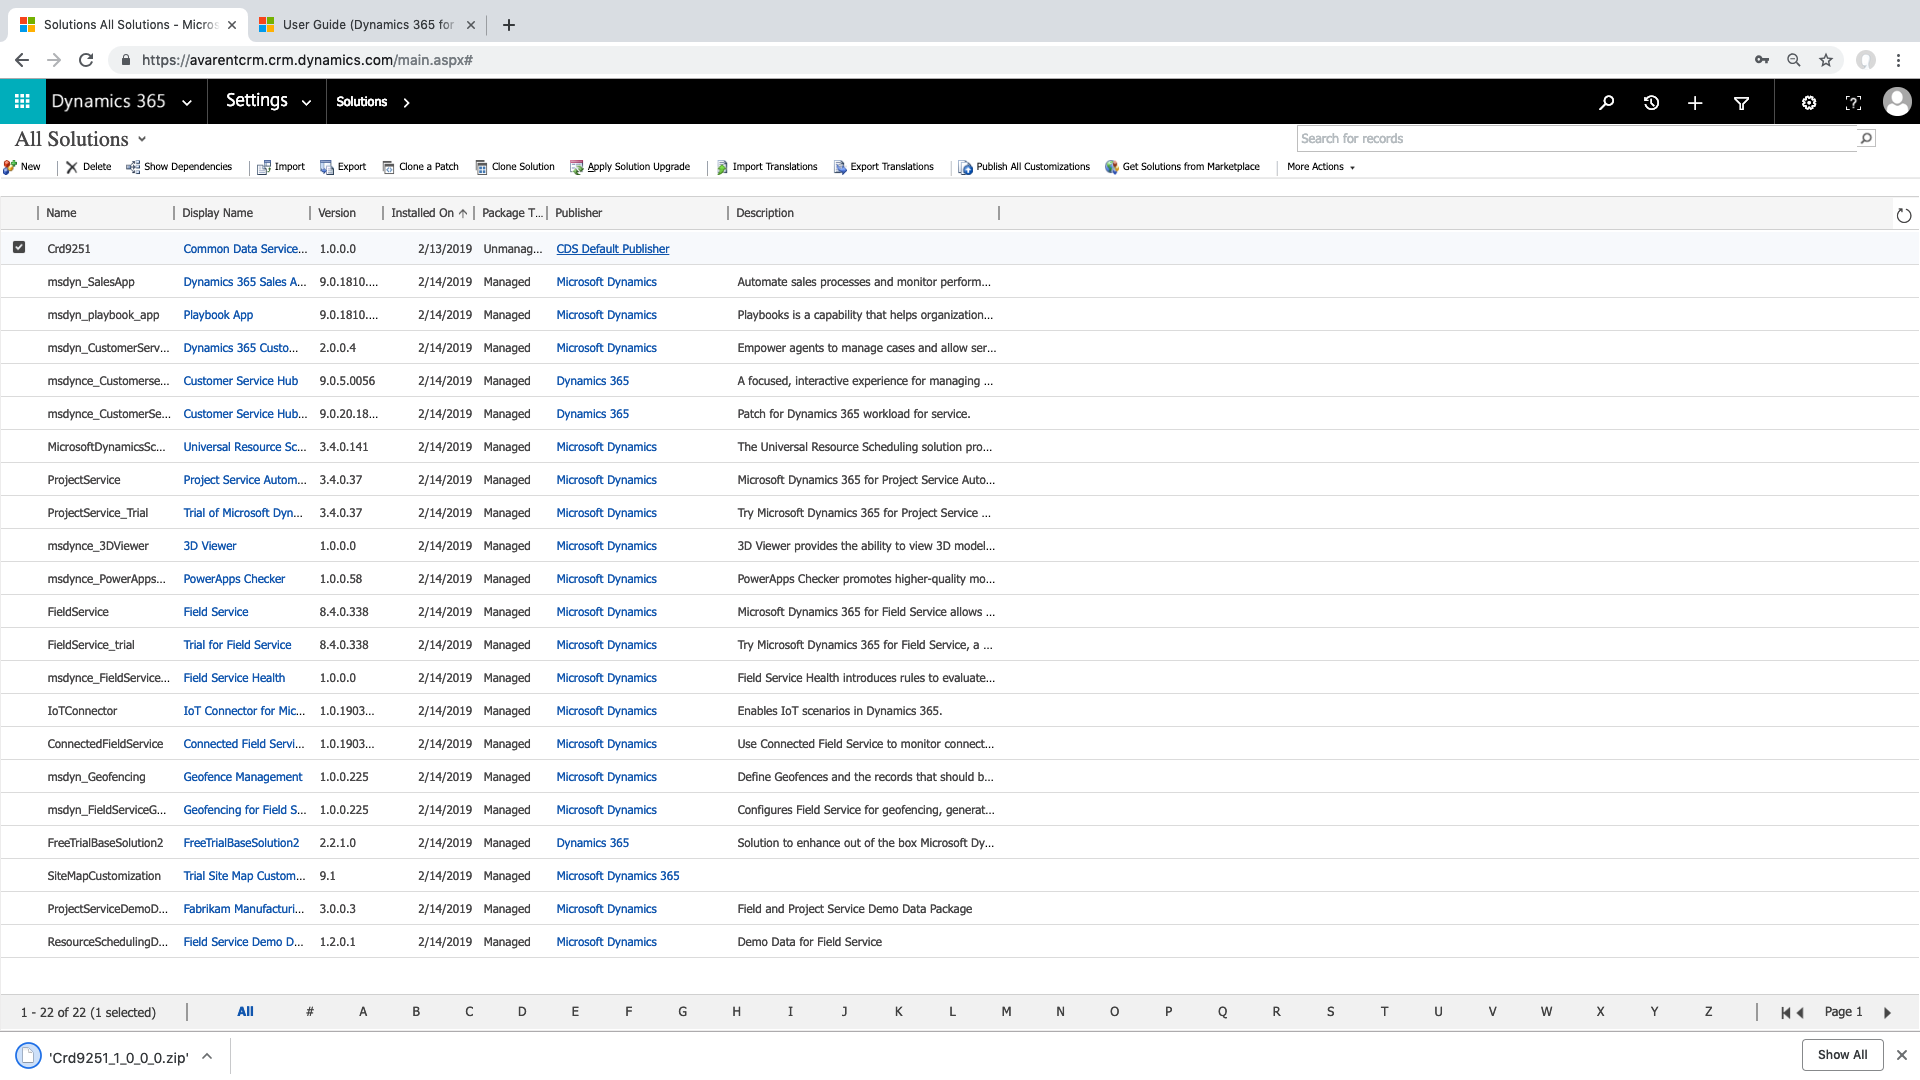Image resolution: width=1920 pixels, height=1080 pixels.
Task: Click Publish All Customizations
Action: [x=1024, y=167]
